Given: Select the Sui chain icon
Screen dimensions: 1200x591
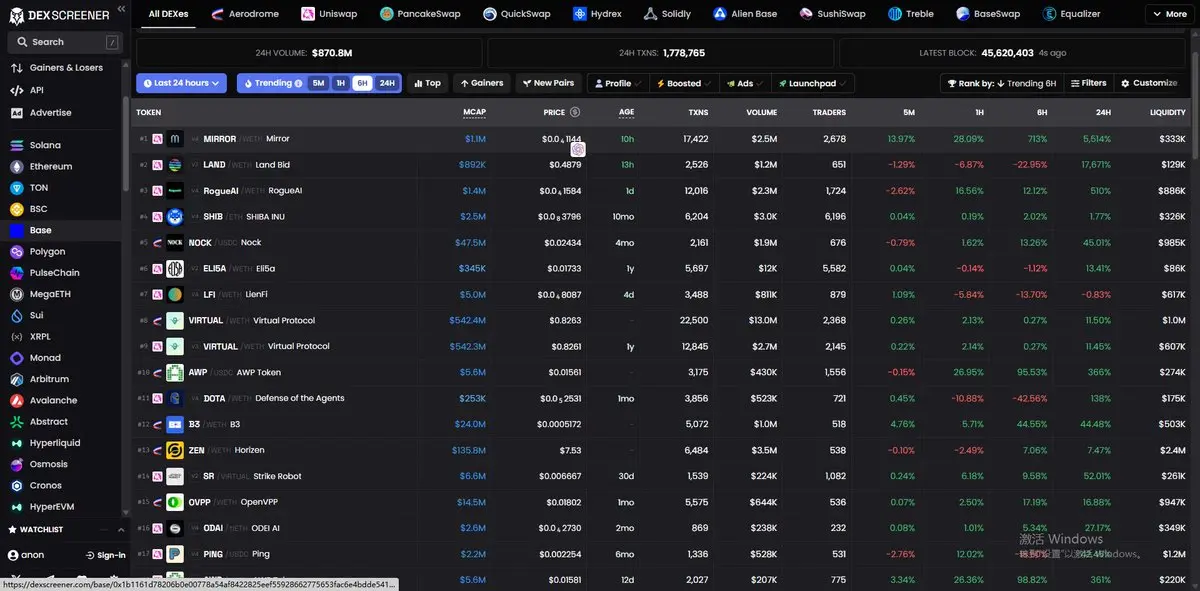Looking at the screenshot, I should point(16,315).
